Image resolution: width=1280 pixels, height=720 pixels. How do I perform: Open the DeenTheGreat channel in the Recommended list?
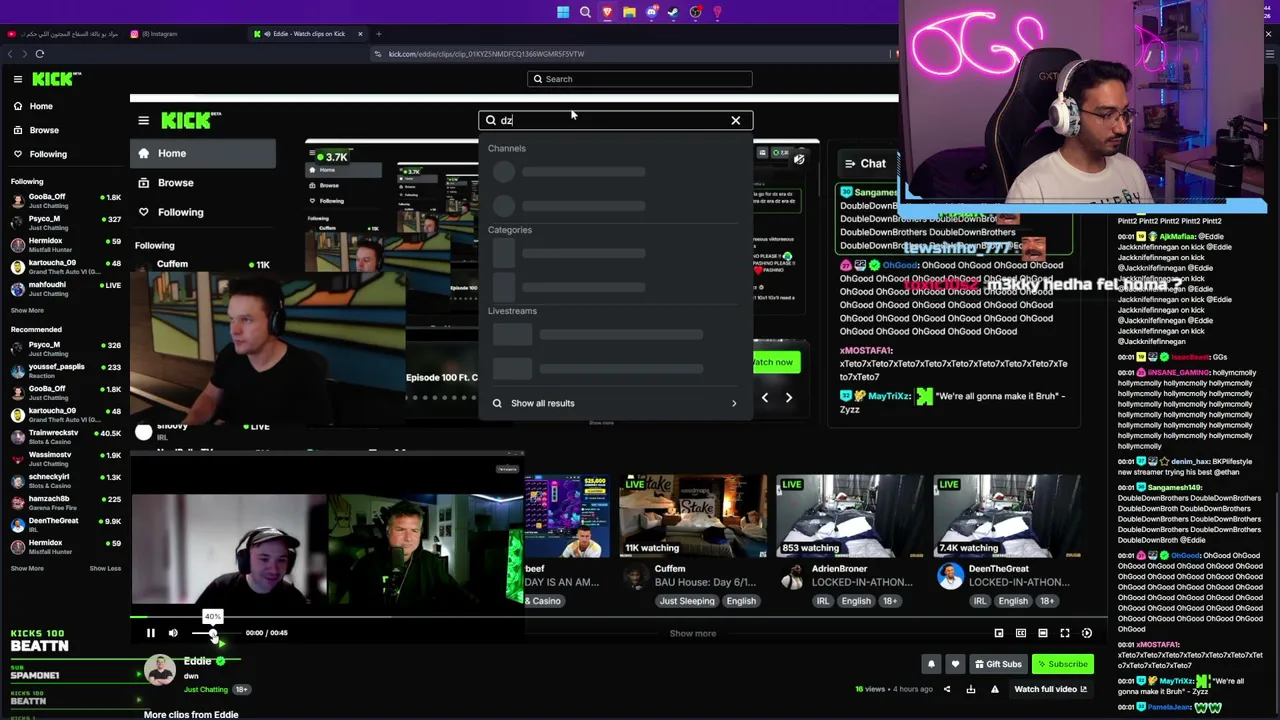tap(65, 524)
